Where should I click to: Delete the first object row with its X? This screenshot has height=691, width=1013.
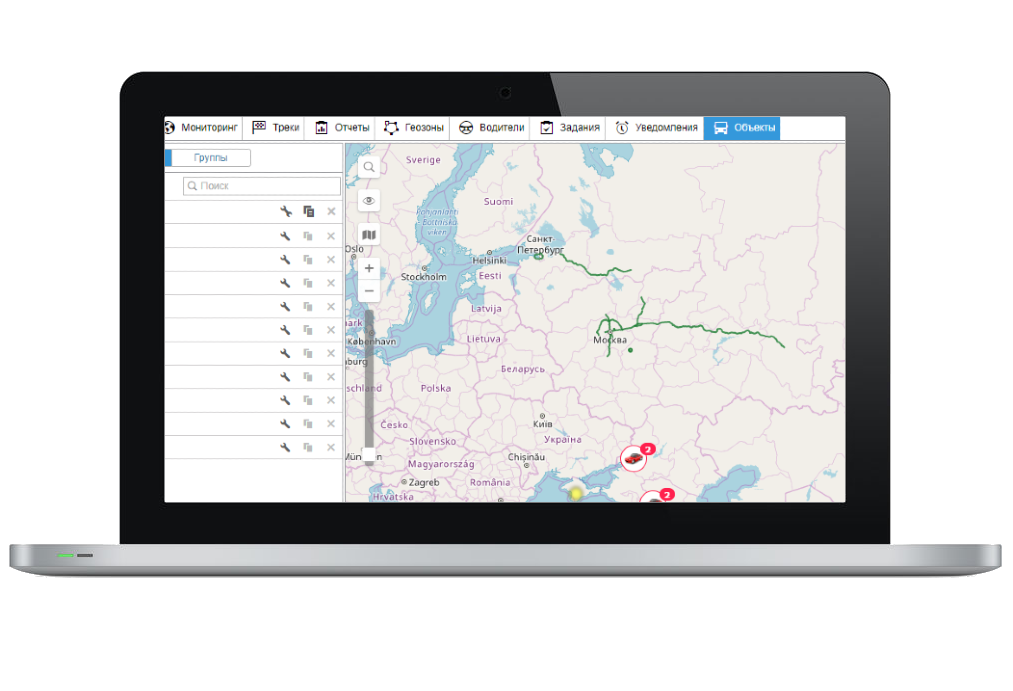(331, 212)
